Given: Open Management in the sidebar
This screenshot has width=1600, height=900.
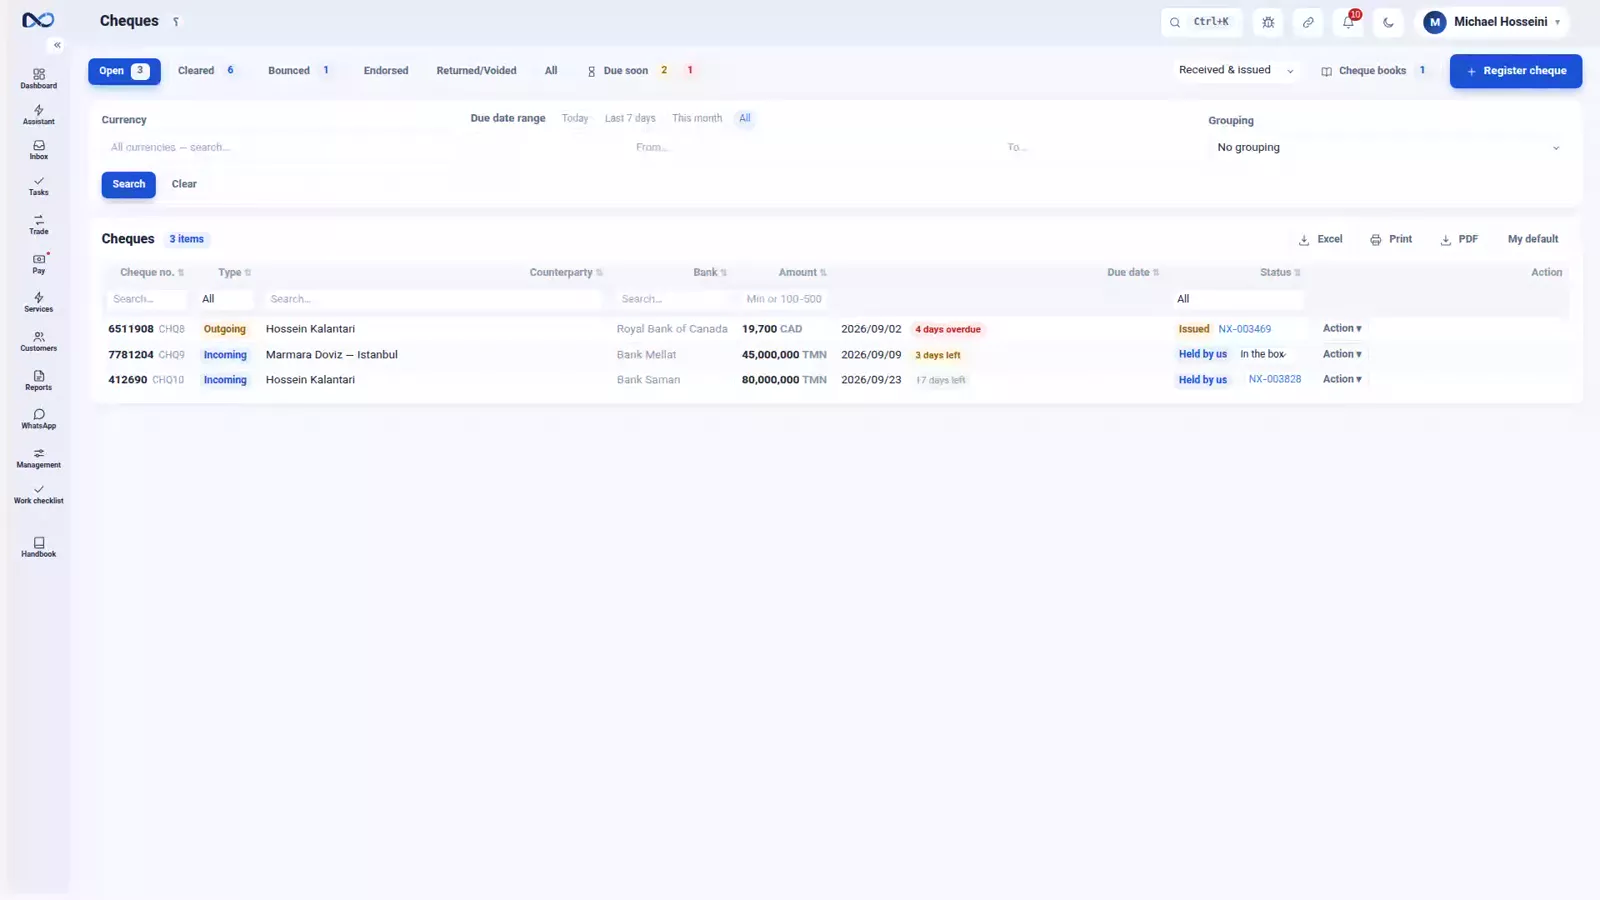Looking at the screenshot, I should click(38, 458).
